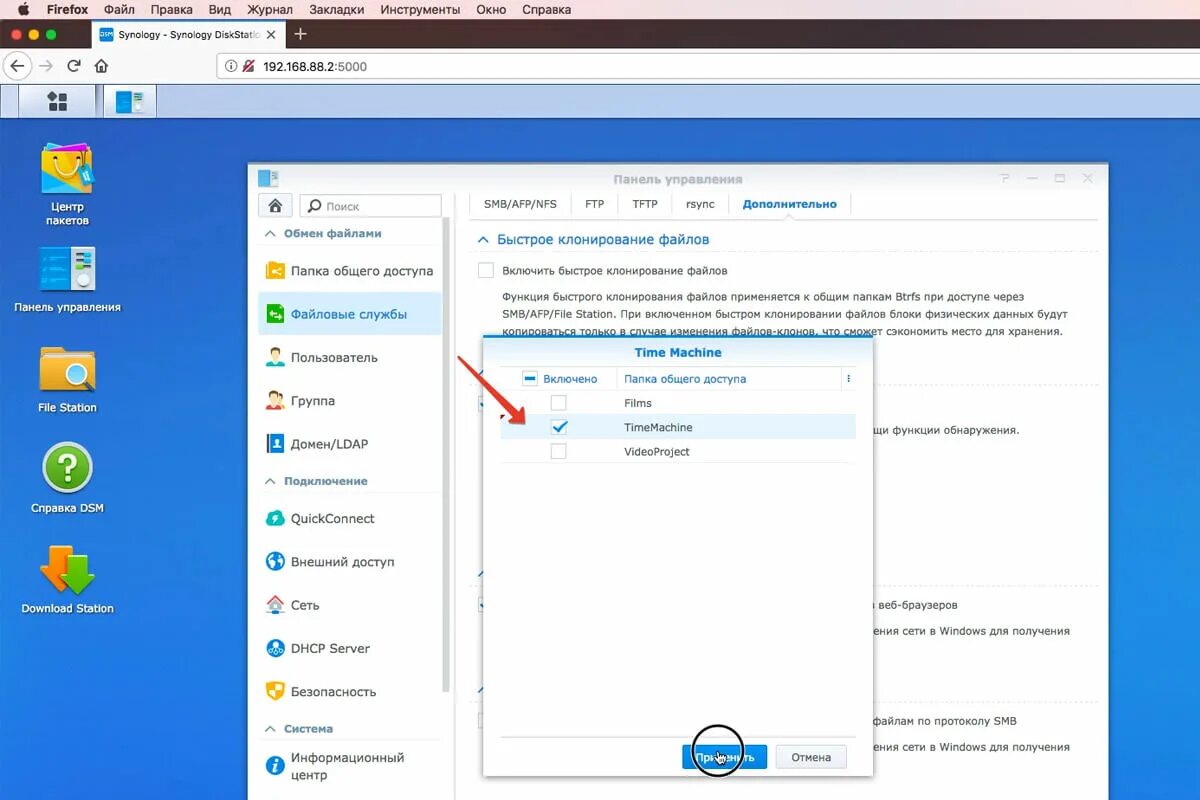Open Domain/LDAP settings

point(349,444)
